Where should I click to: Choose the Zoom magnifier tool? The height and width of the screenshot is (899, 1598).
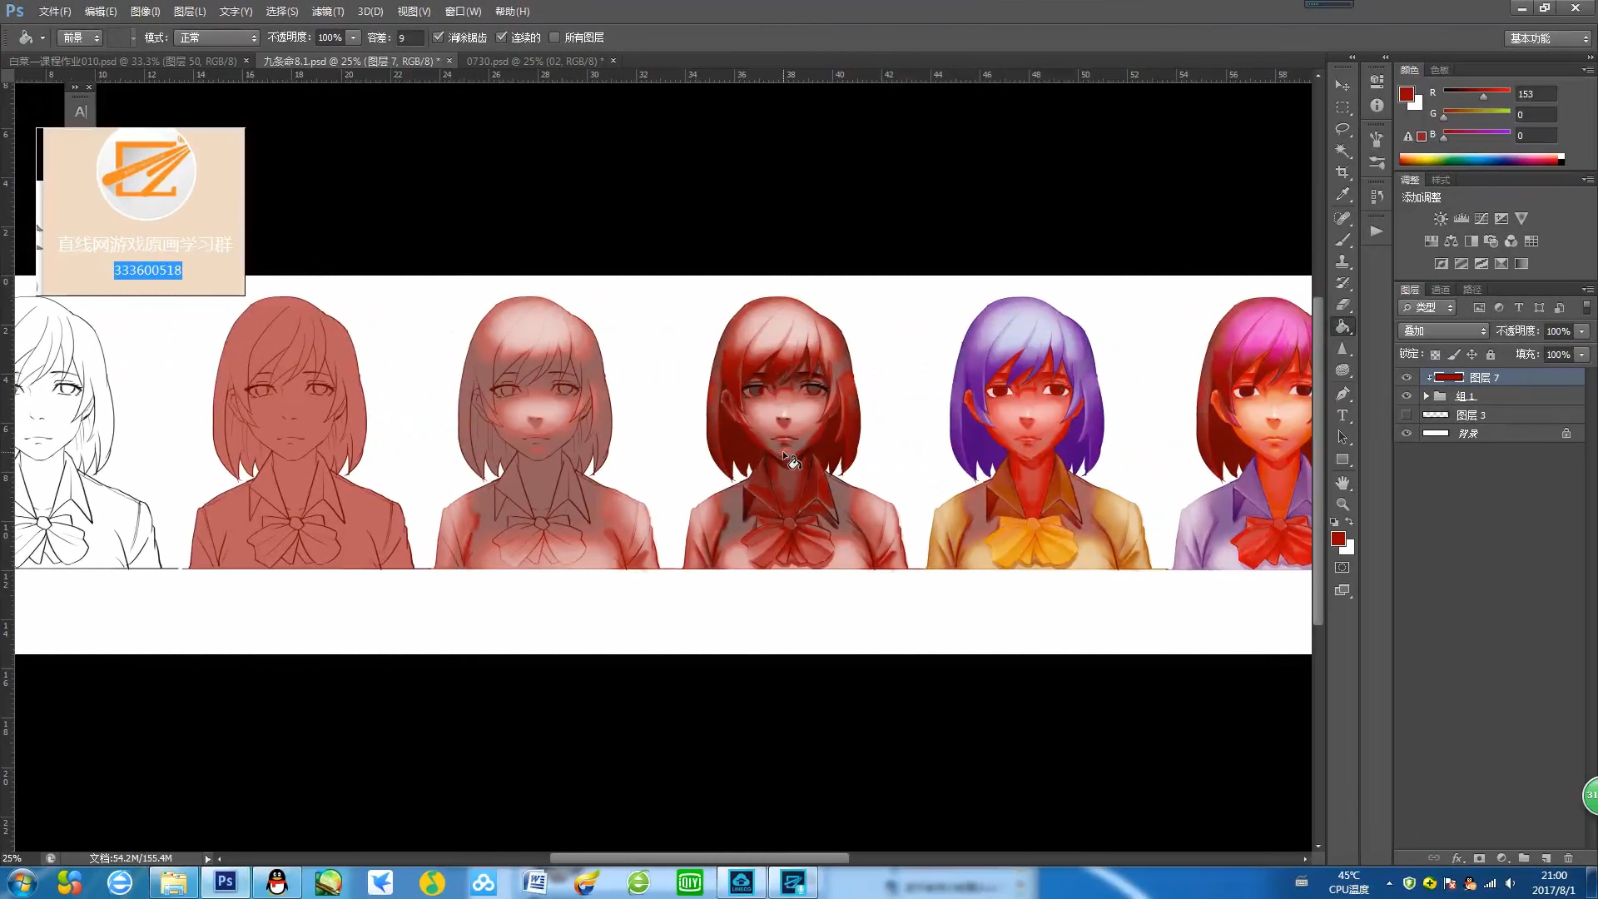pyautogui.click(x=1343, y=504)
